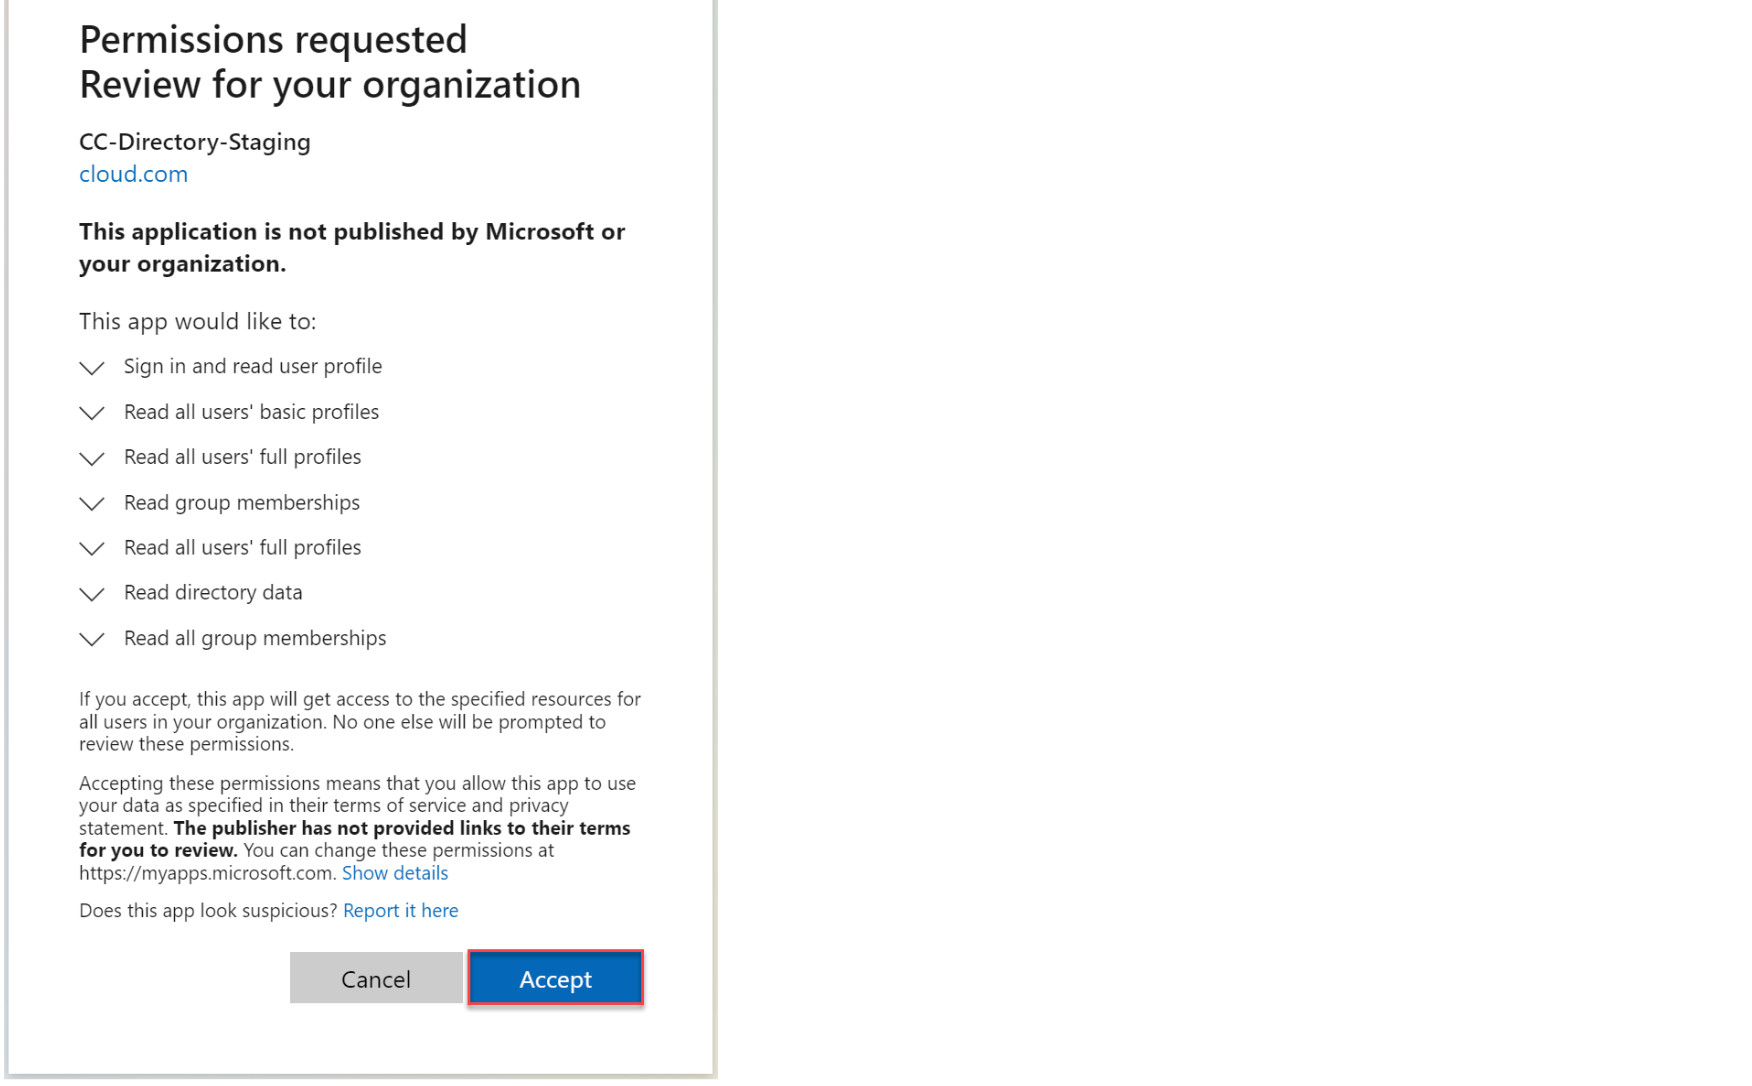Open the cloud.com publisher link

pos(133,174)
